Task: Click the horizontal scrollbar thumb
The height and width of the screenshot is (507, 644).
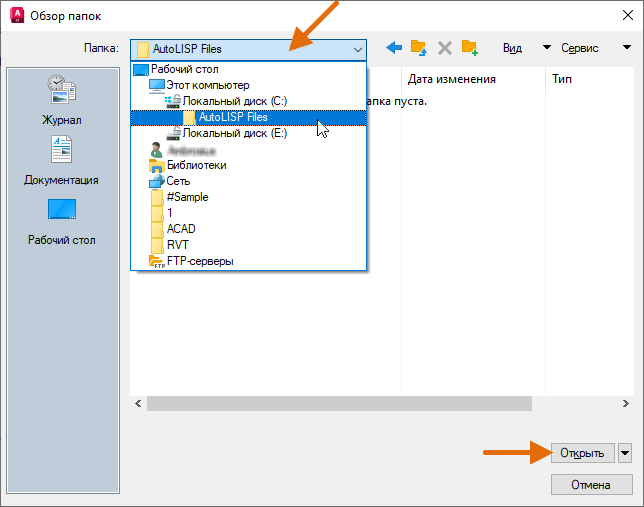Action: coord(339,403)
